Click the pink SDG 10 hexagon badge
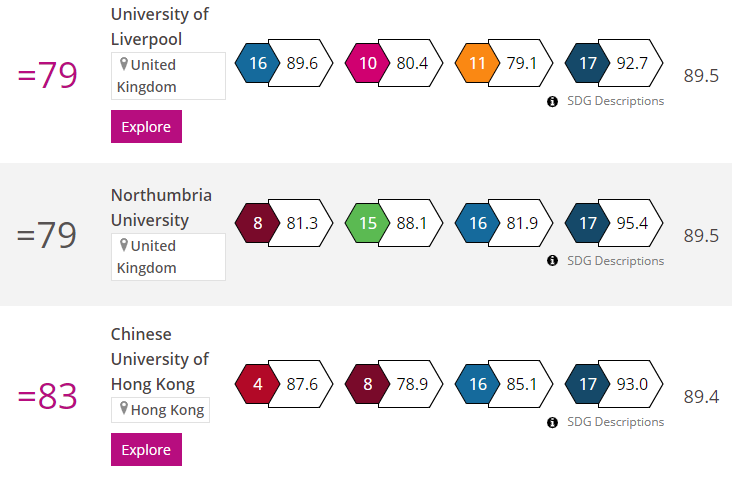Viewport: 732px width, 478px height. pyautogui.click(x=367, y=64)
